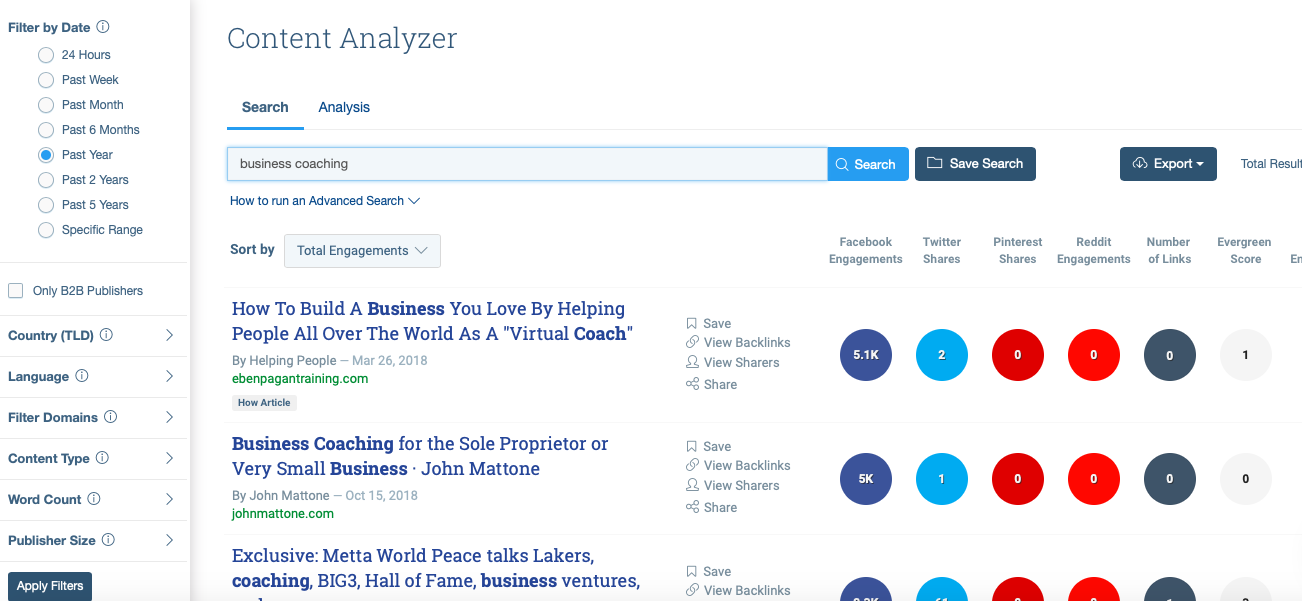Expand the Filter Domains chevron
Image resolution: width=1302 pixels, height=601 pixels.
[x=169, y=417]
